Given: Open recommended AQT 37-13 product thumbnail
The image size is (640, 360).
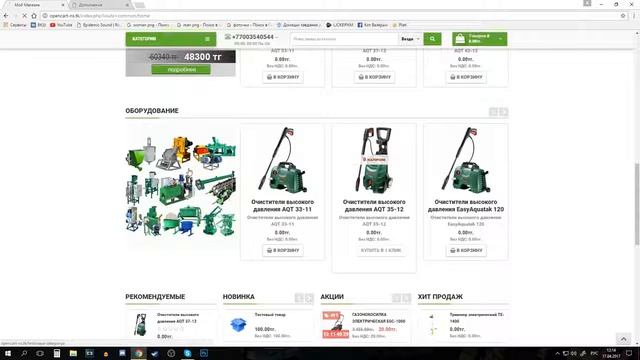Looking at the screenshot, I should 140,324.
